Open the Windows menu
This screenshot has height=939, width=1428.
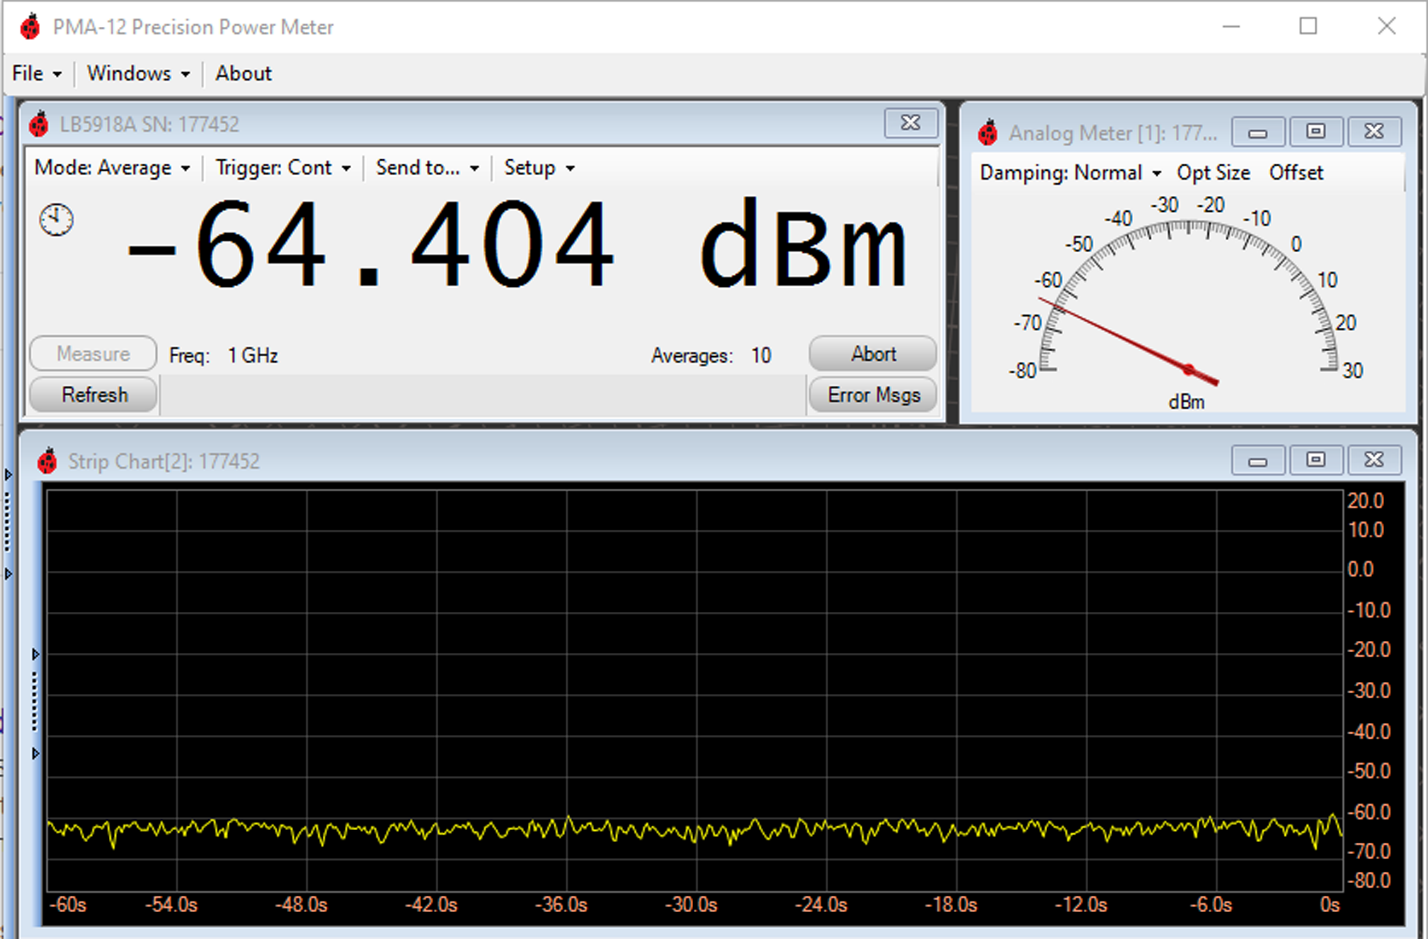coord(138,73)
